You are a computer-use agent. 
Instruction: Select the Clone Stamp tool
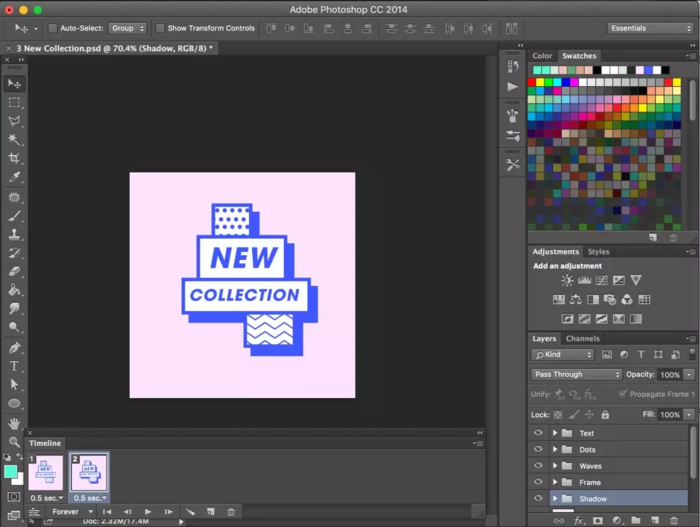click(14, 234)
